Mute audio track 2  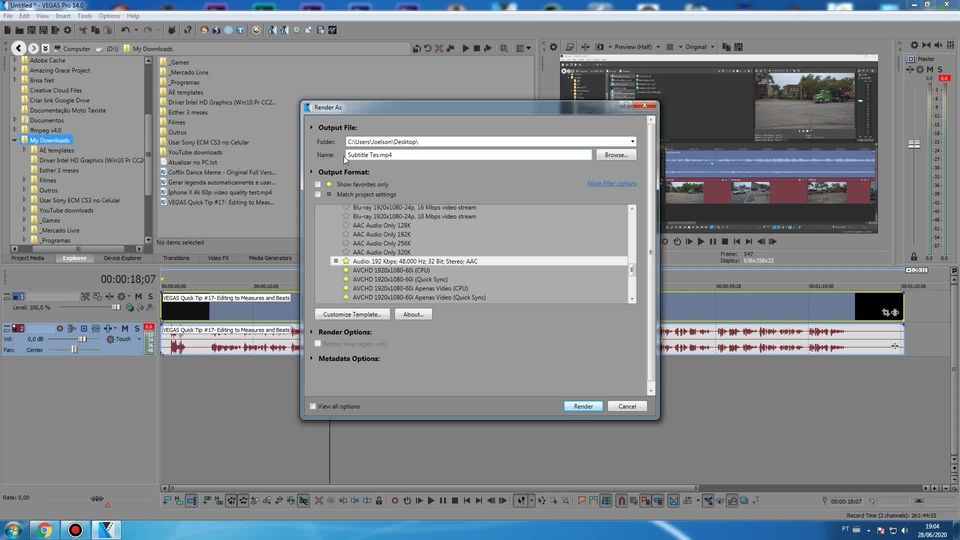[125, 329]
